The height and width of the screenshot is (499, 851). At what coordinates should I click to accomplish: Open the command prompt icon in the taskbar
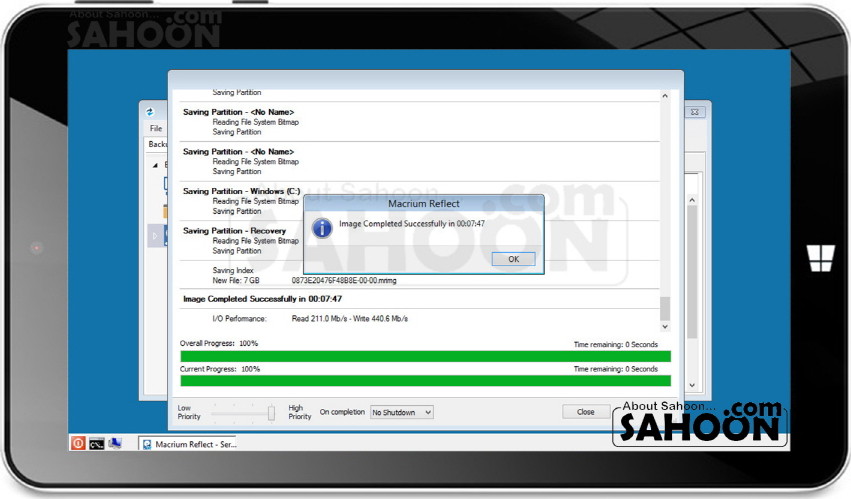(x=97, y=443)
